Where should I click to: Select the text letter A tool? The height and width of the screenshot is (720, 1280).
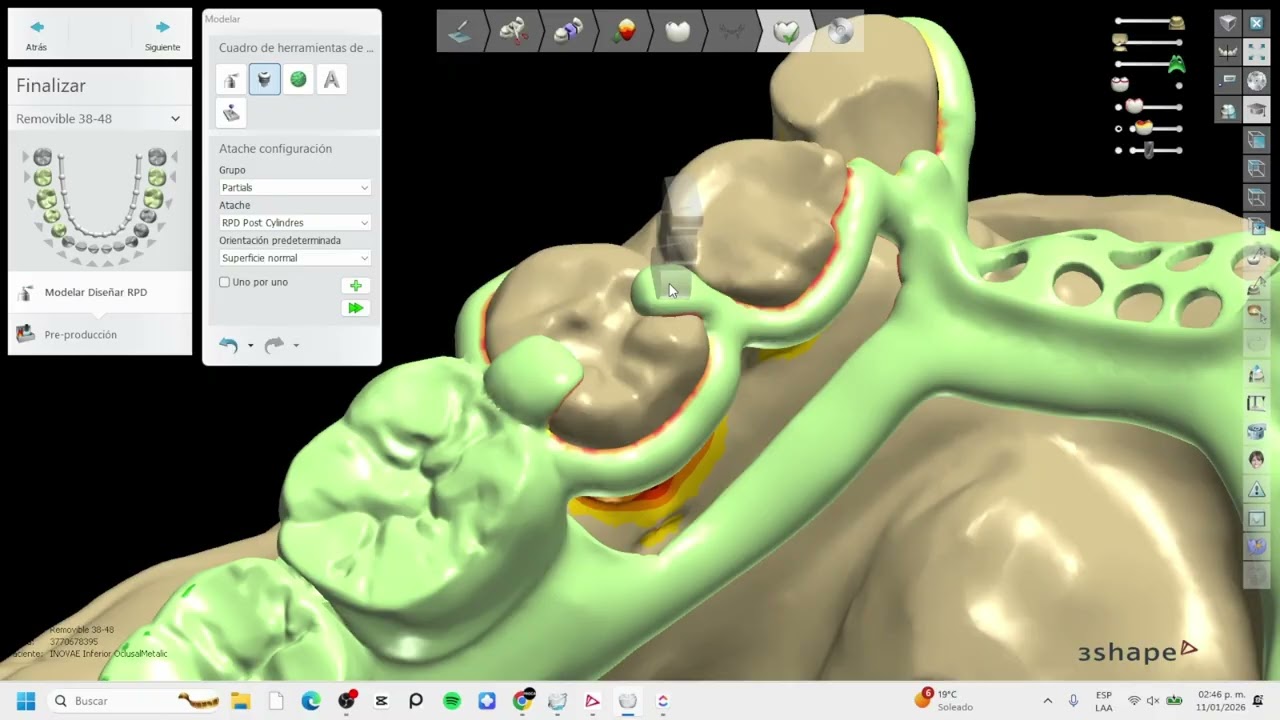[x=331, y=79]
